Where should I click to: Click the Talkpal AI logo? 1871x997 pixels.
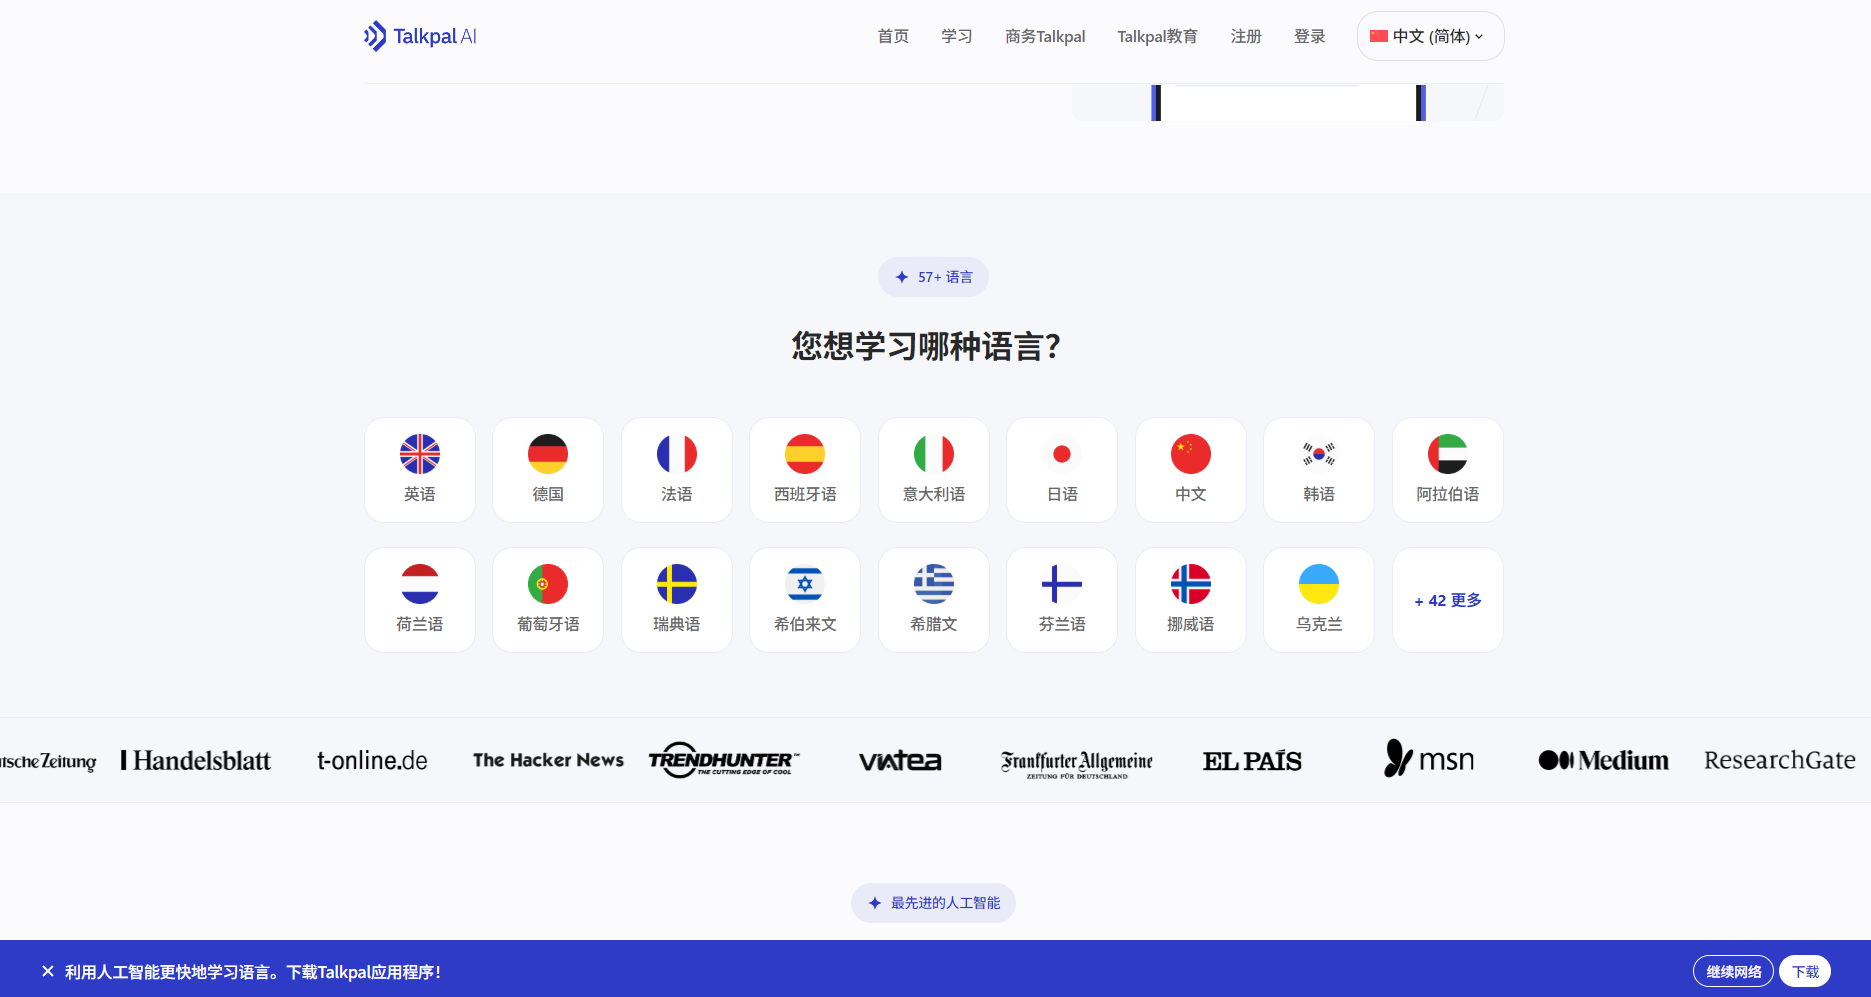click(x=420, y=36)
